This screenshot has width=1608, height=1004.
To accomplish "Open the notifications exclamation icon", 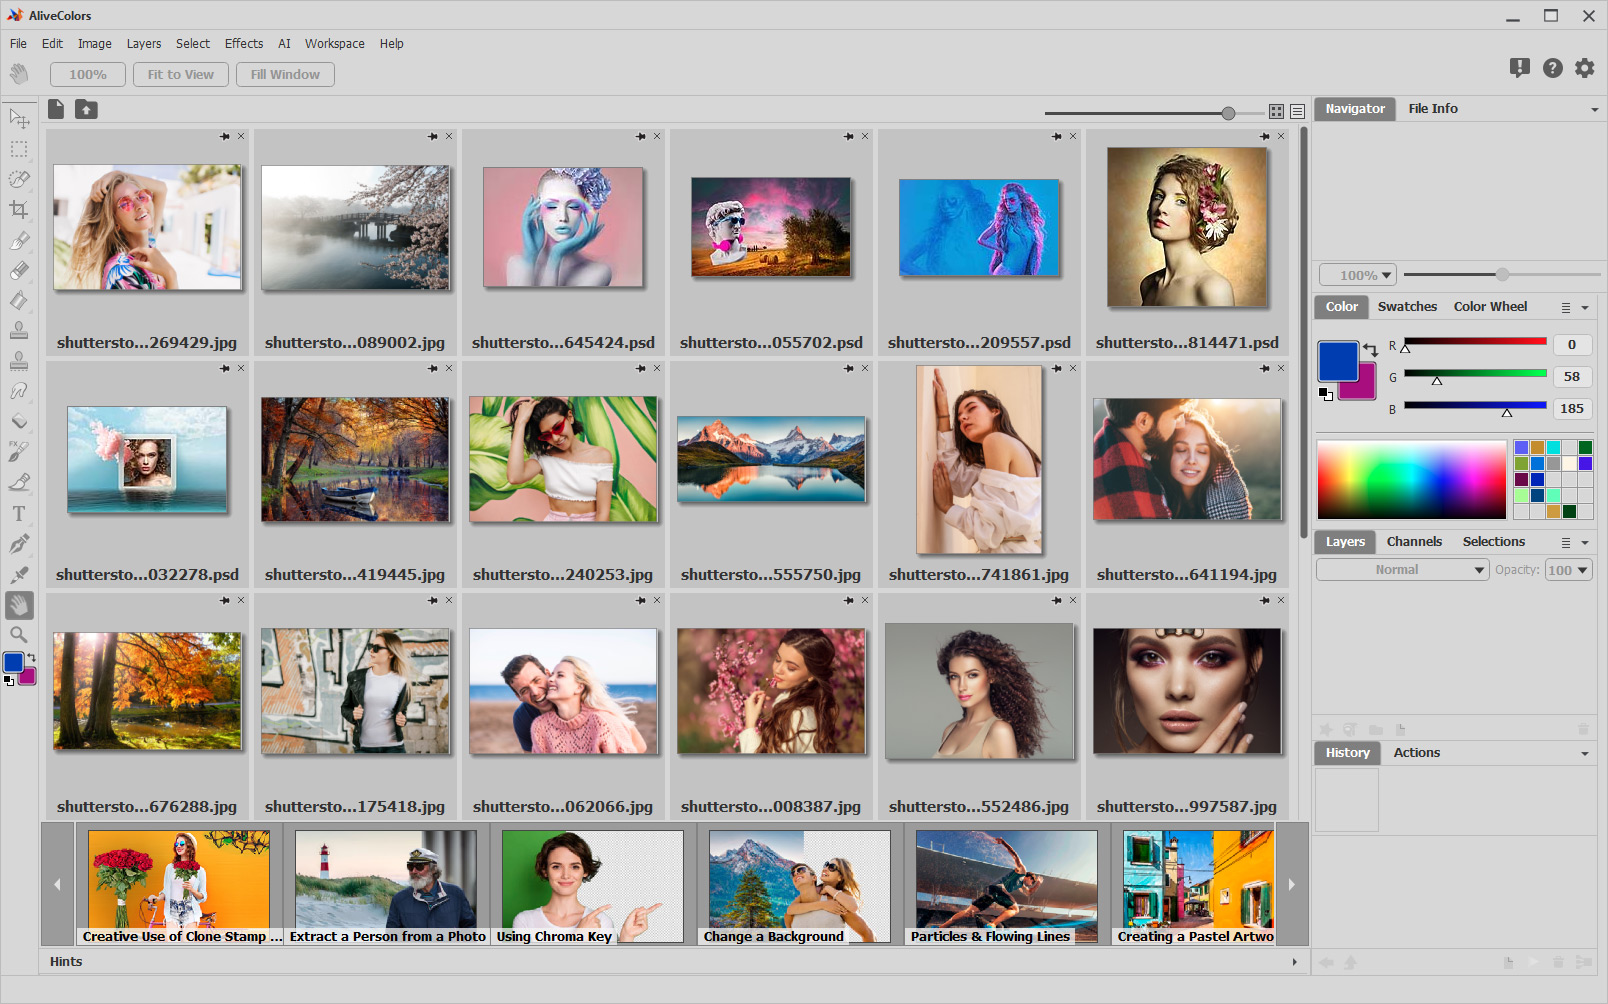I will point(1520,68).
